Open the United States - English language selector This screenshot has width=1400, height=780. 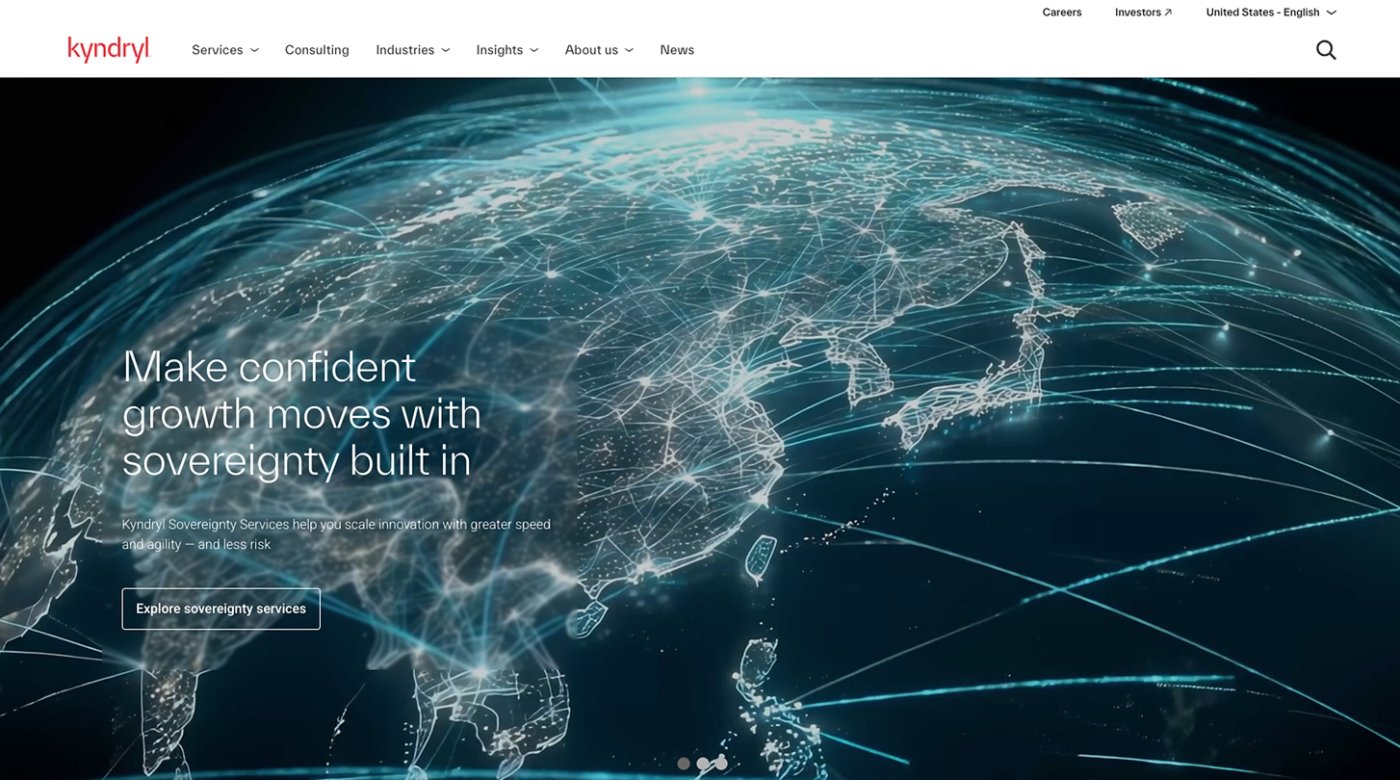1271,12
